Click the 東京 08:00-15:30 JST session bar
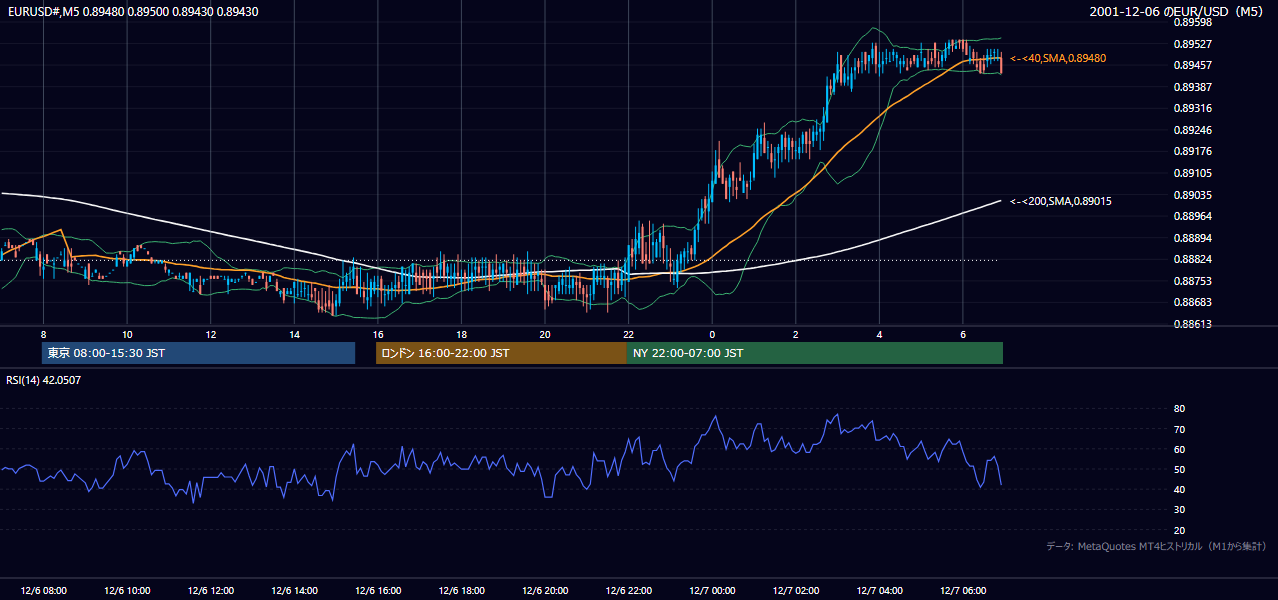 tap(198, 353)
